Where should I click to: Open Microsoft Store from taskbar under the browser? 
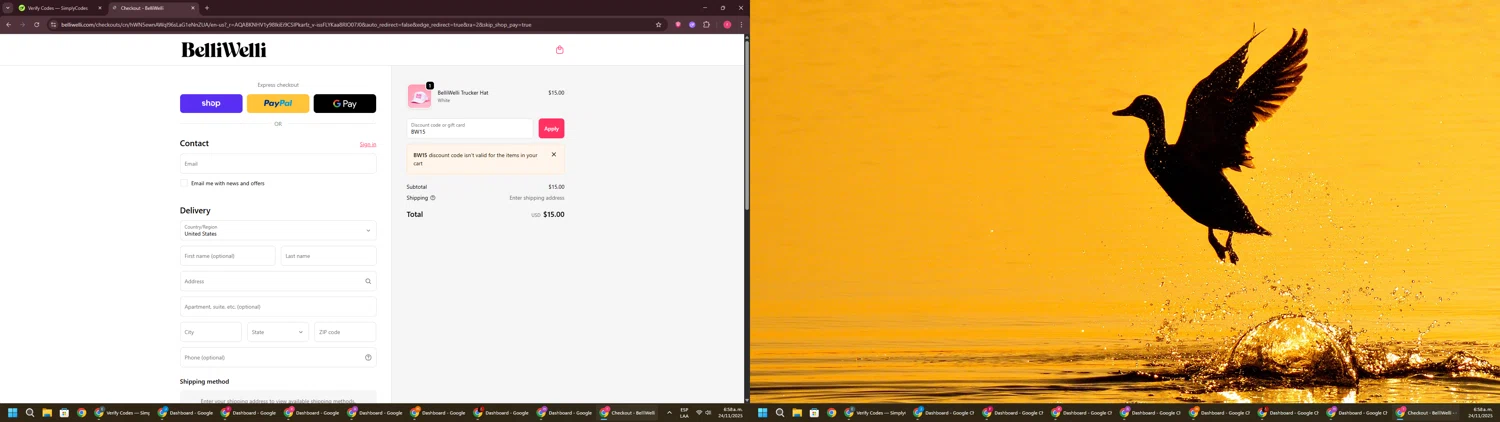(x=64, y=412)
